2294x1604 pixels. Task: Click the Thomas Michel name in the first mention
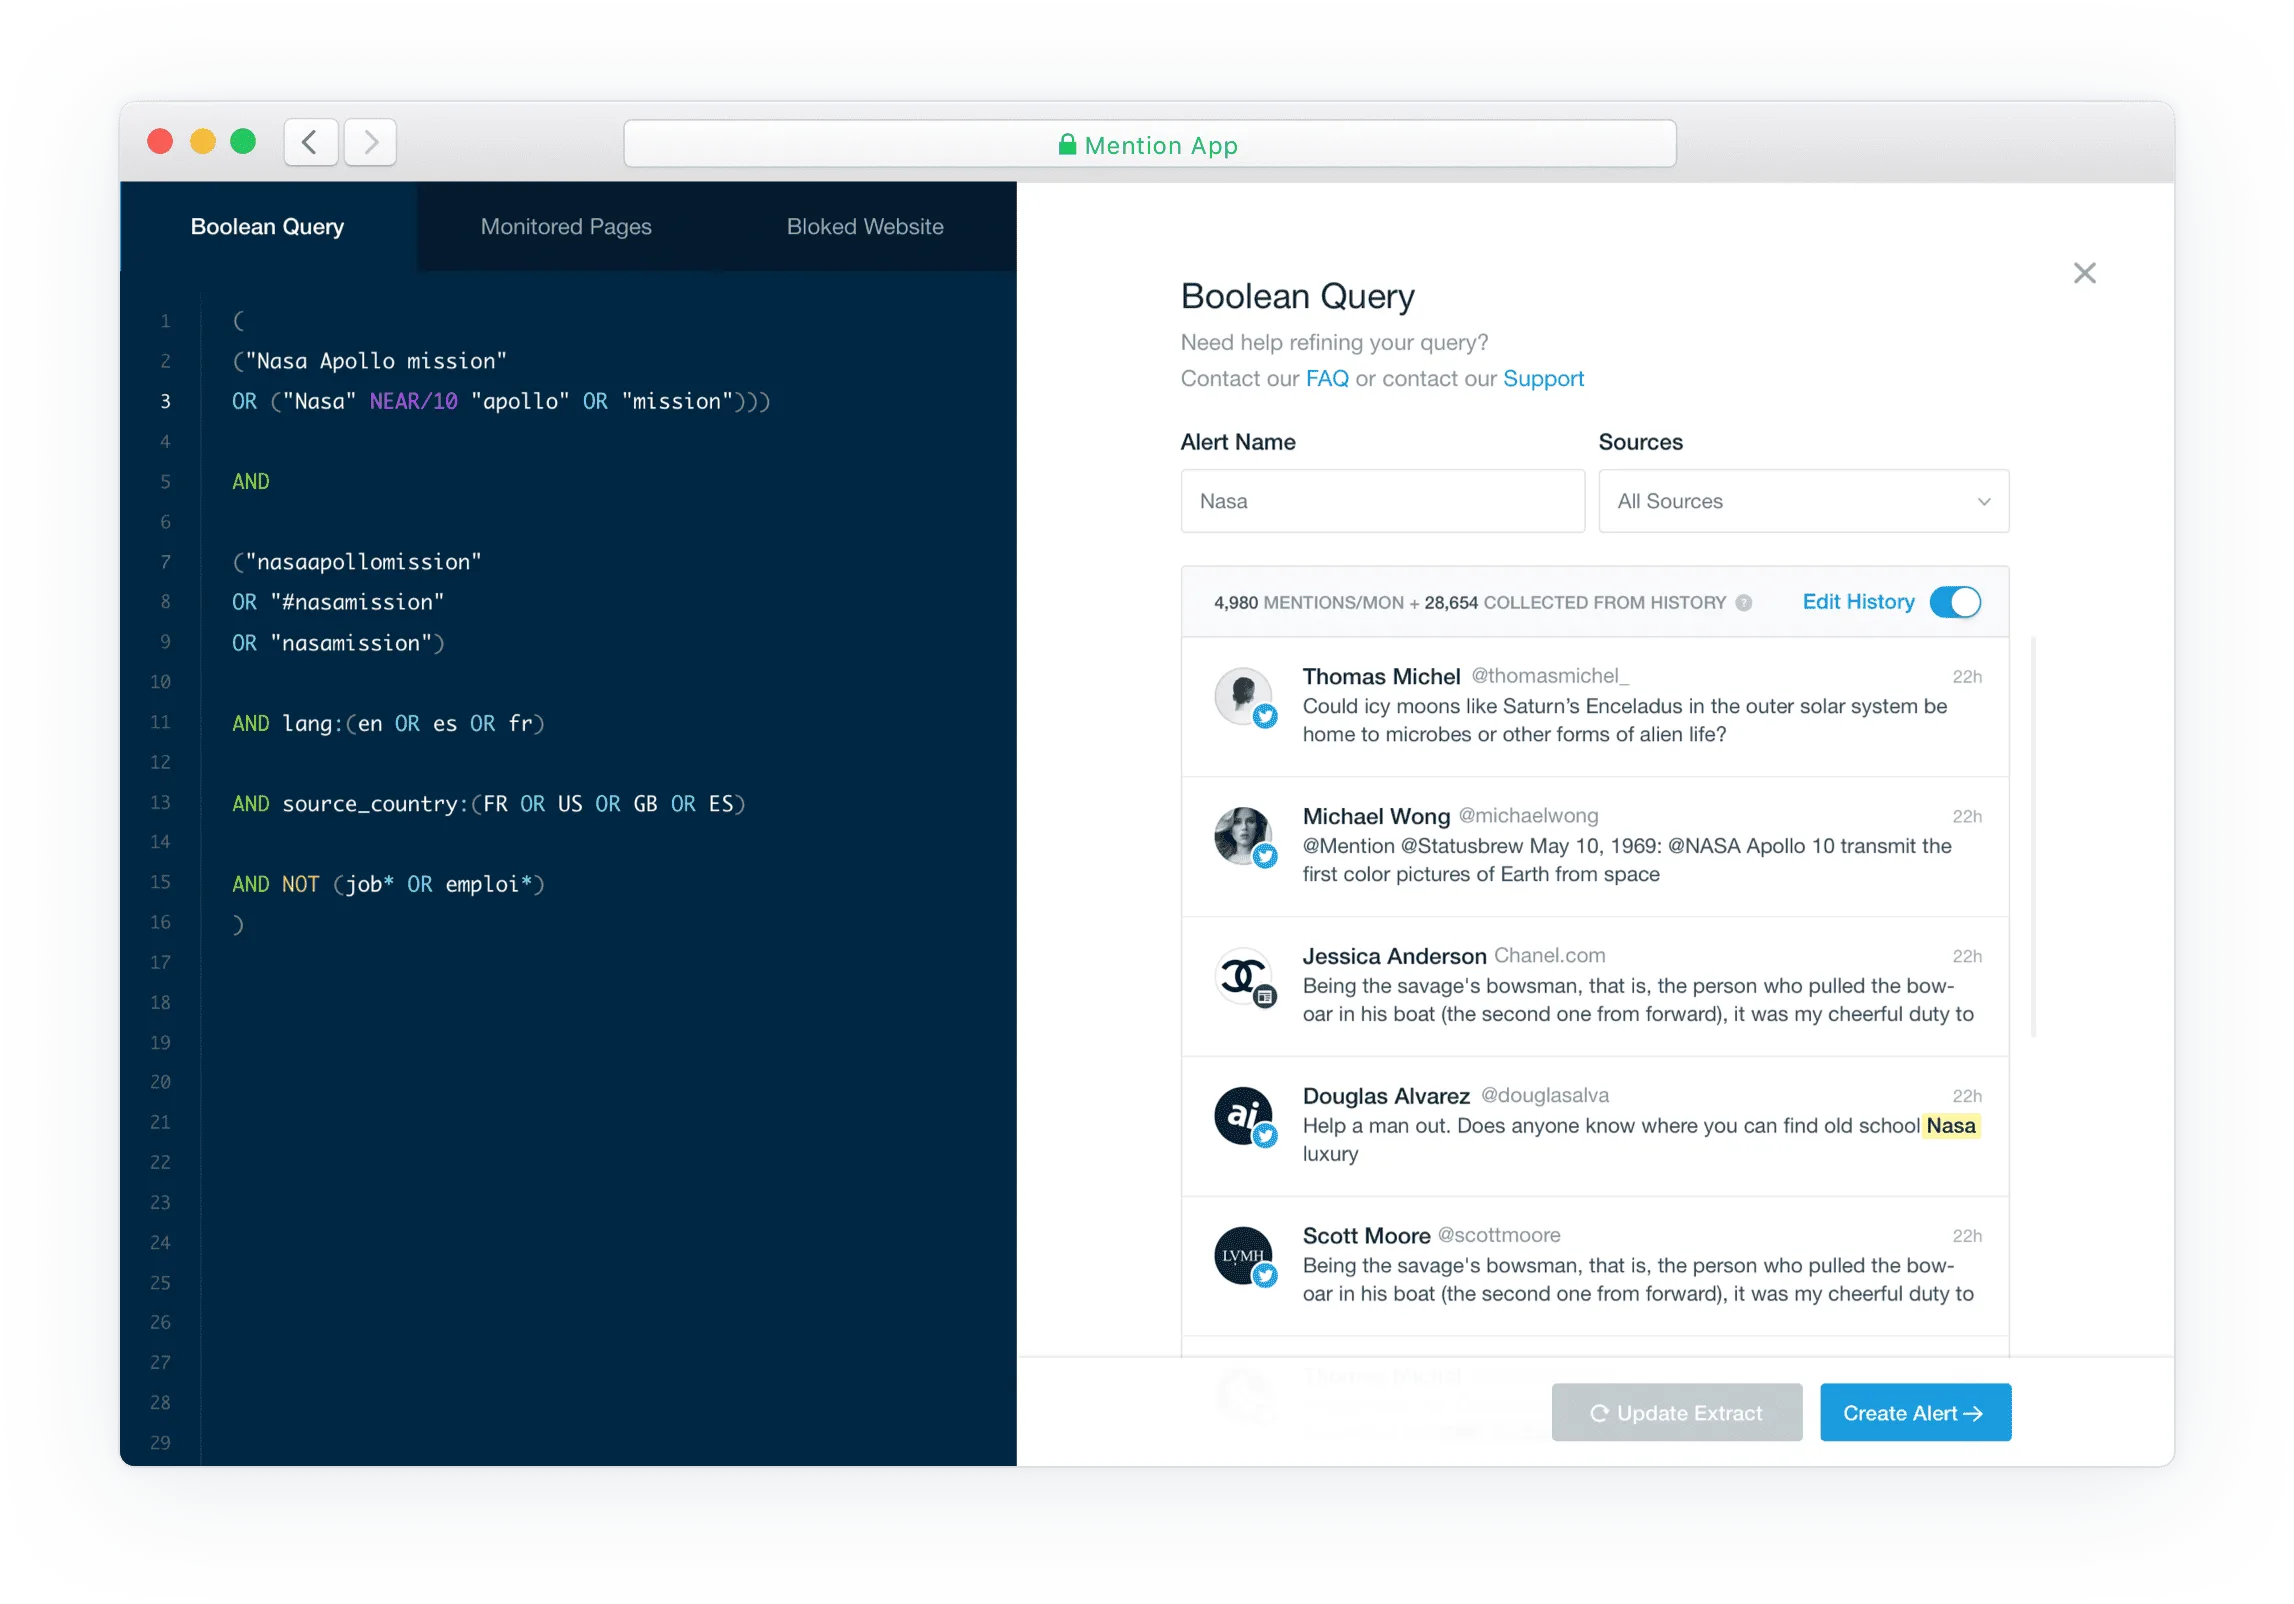1381,677
